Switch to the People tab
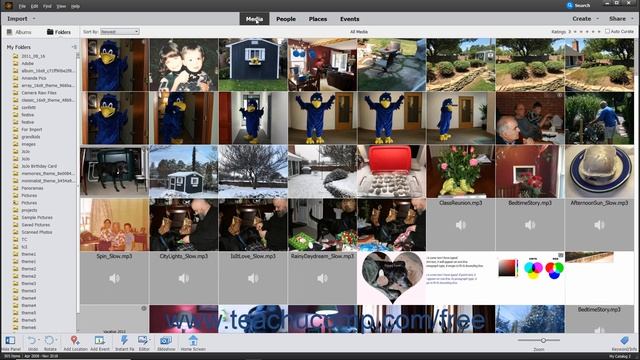The image size is (640, 360). (286, 19)
